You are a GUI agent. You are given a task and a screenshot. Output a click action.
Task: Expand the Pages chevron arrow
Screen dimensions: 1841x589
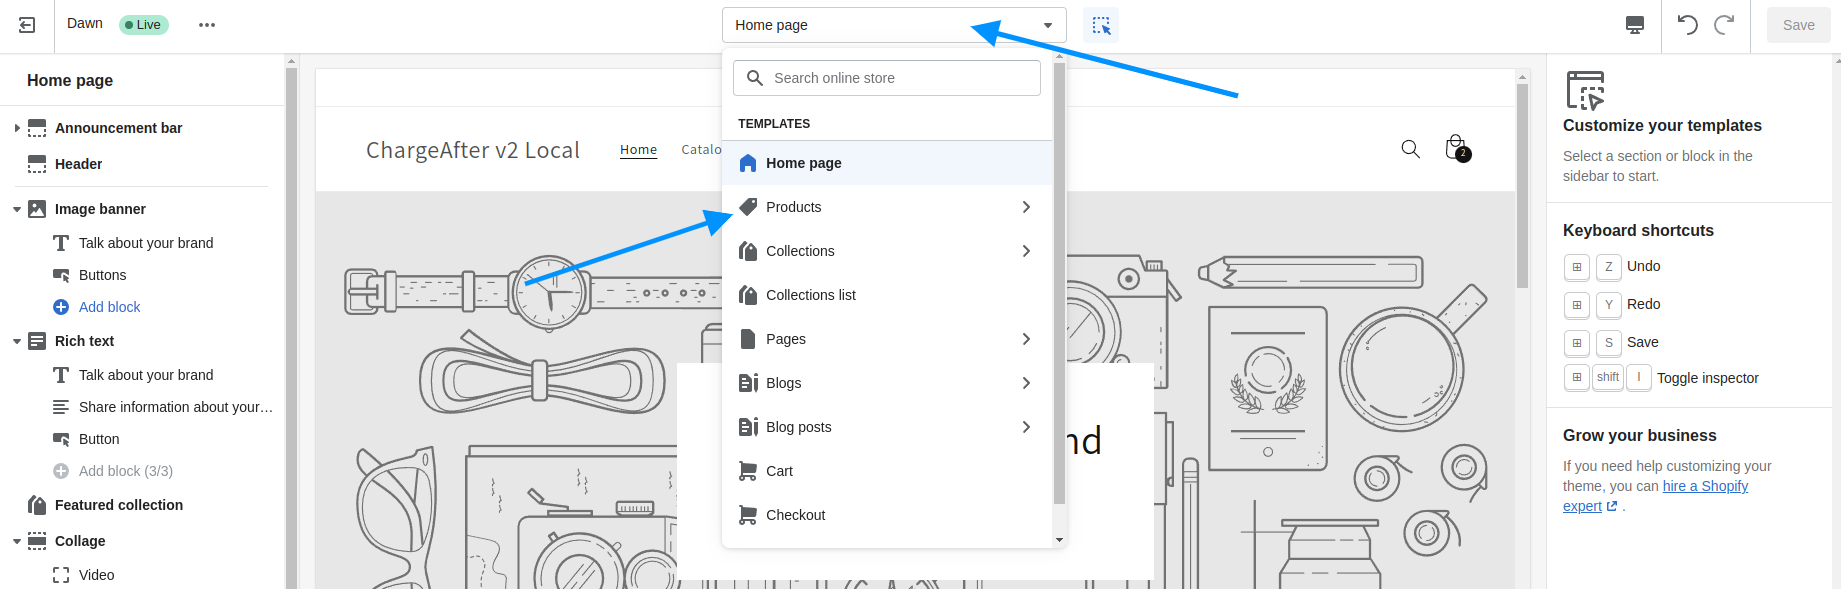[x=1026, y=339]
